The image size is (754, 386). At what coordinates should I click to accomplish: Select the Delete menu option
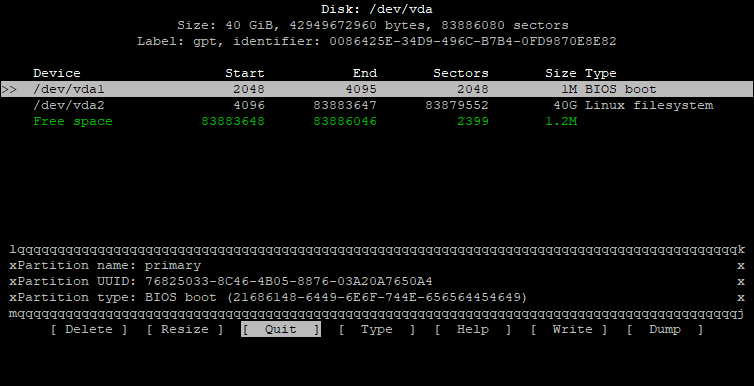(x=89, y=329)
